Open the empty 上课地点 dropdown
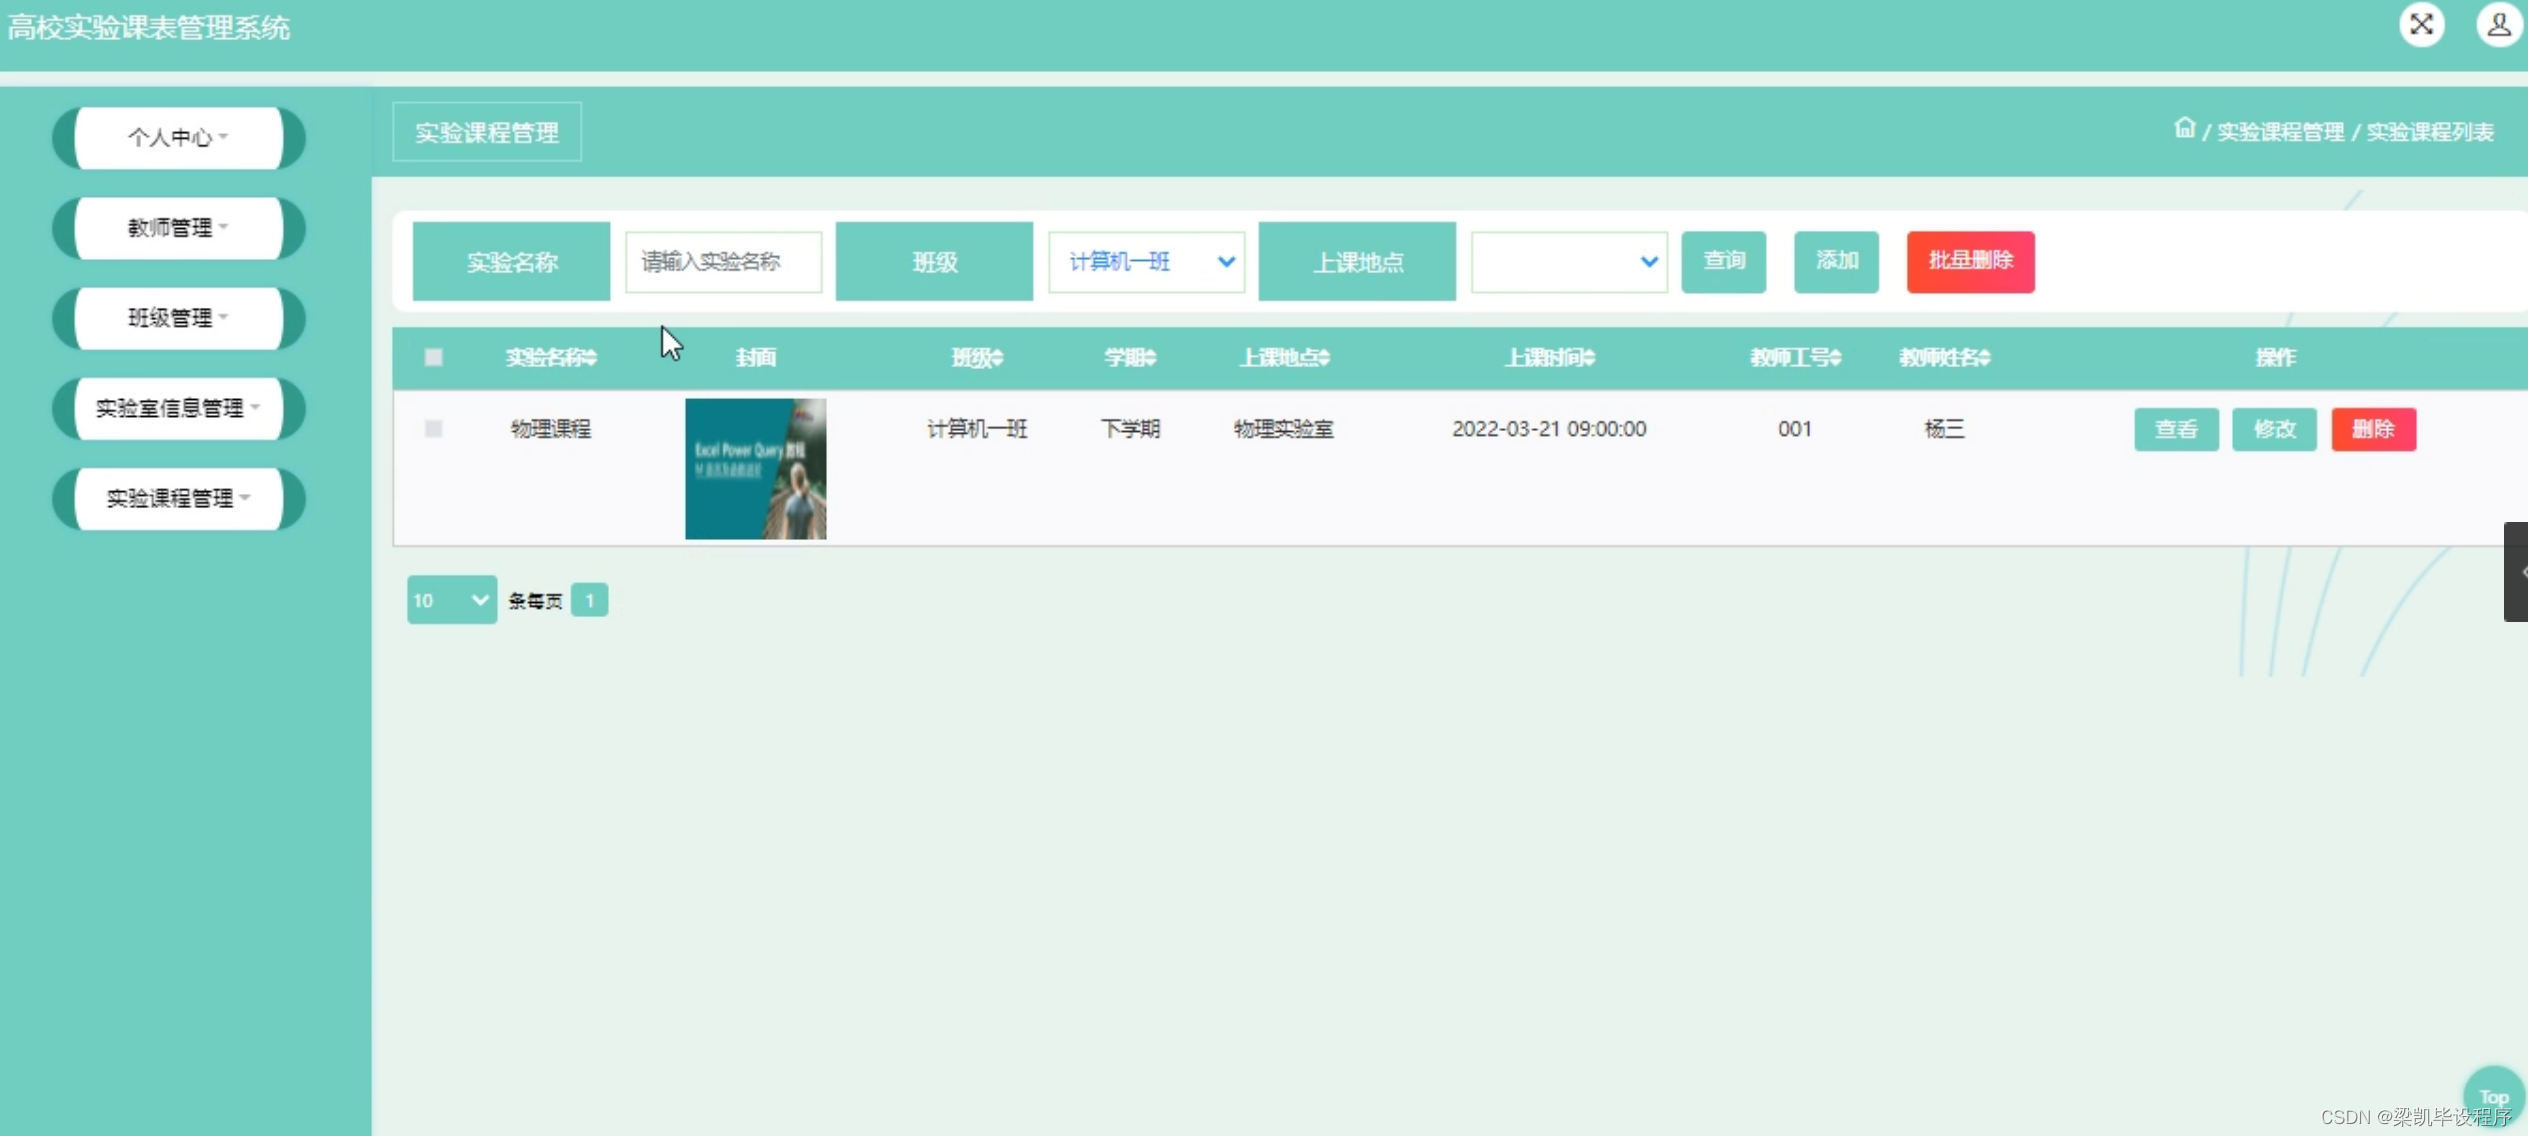Screen dimensions: 2528x1136 click(x=1568, y=262)
